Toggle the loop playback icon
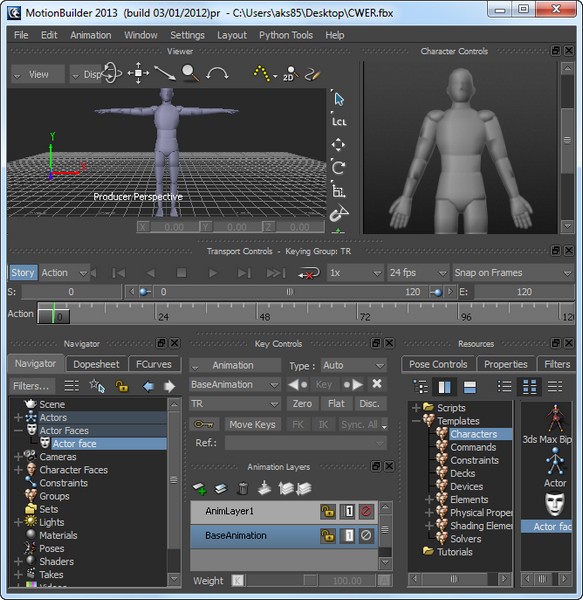Image resolution: width=583 pixels, height=600 pixels. 308,273
